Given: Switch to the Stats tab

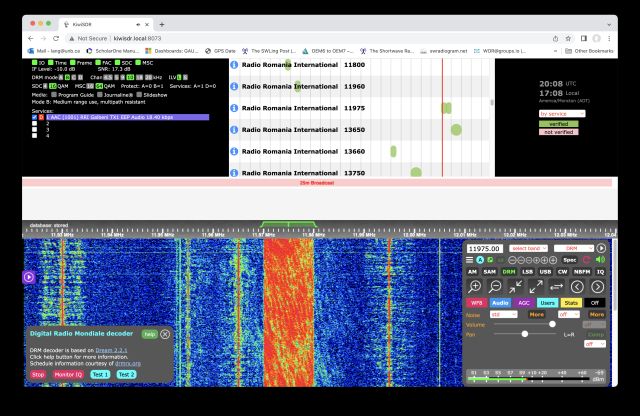Looking at the screenshot, I should (571, 303).
